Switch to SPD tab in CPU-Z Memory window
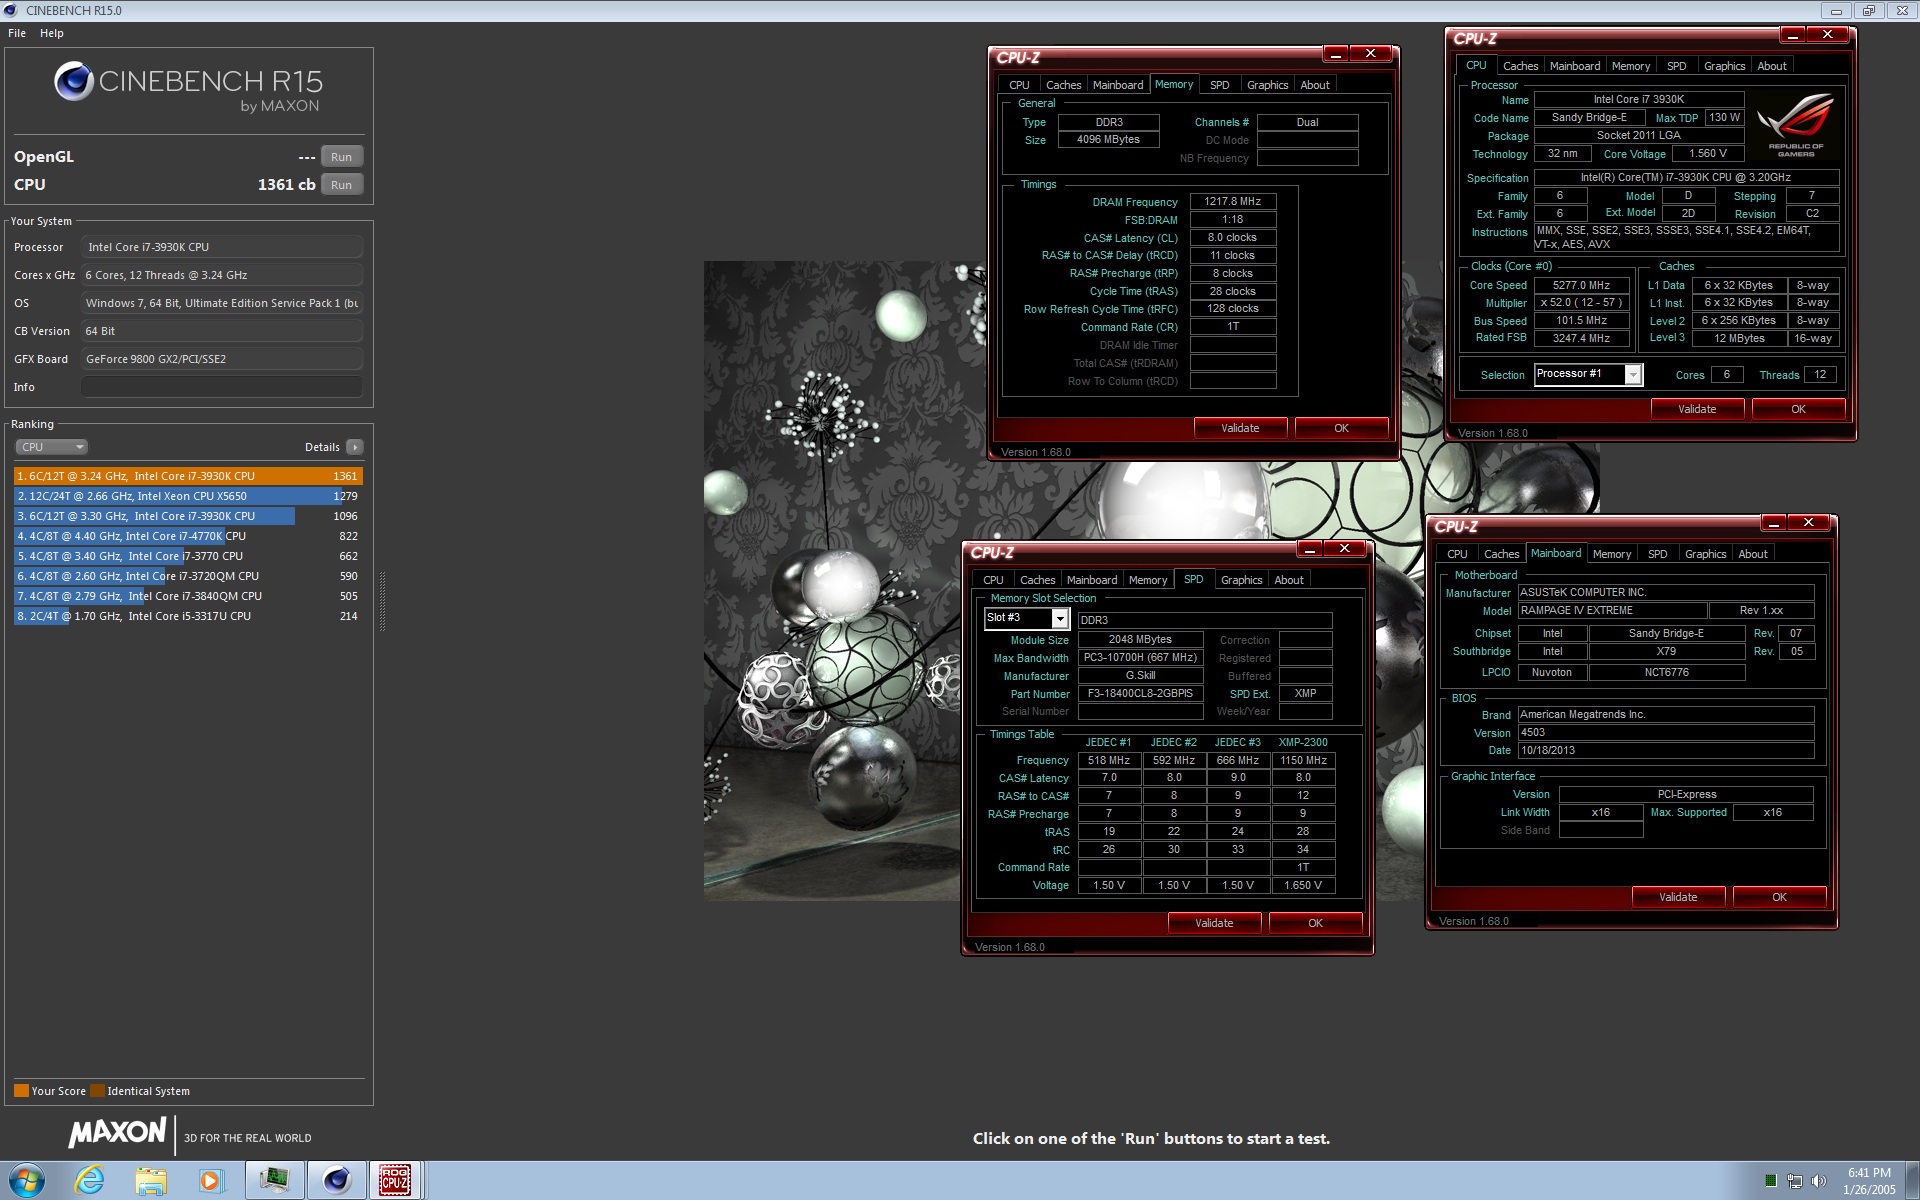Screen dimensions: 1920x1200 (x=1220, y=85)
